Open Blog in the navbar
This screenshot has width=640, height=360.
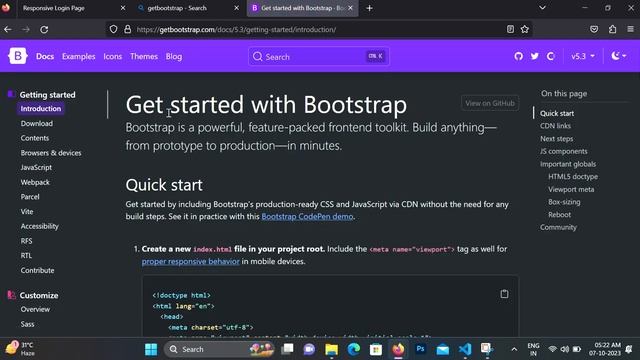point(174,57)
